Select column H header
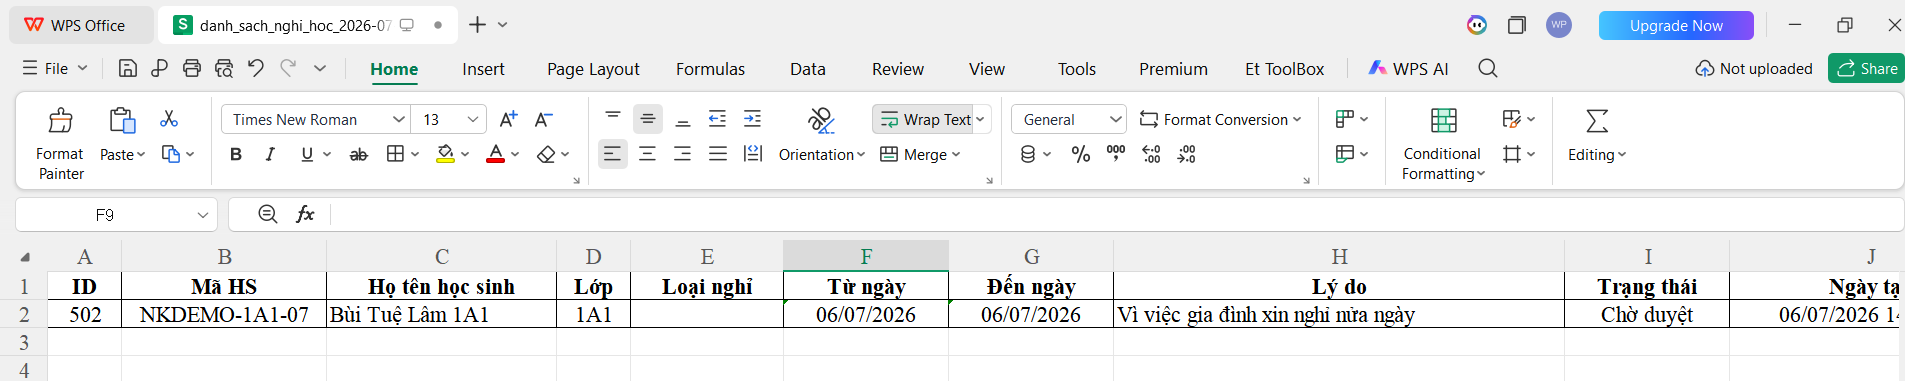Screen dimensions: 1905x381 pyautogui.click(x=1339, y=256)
